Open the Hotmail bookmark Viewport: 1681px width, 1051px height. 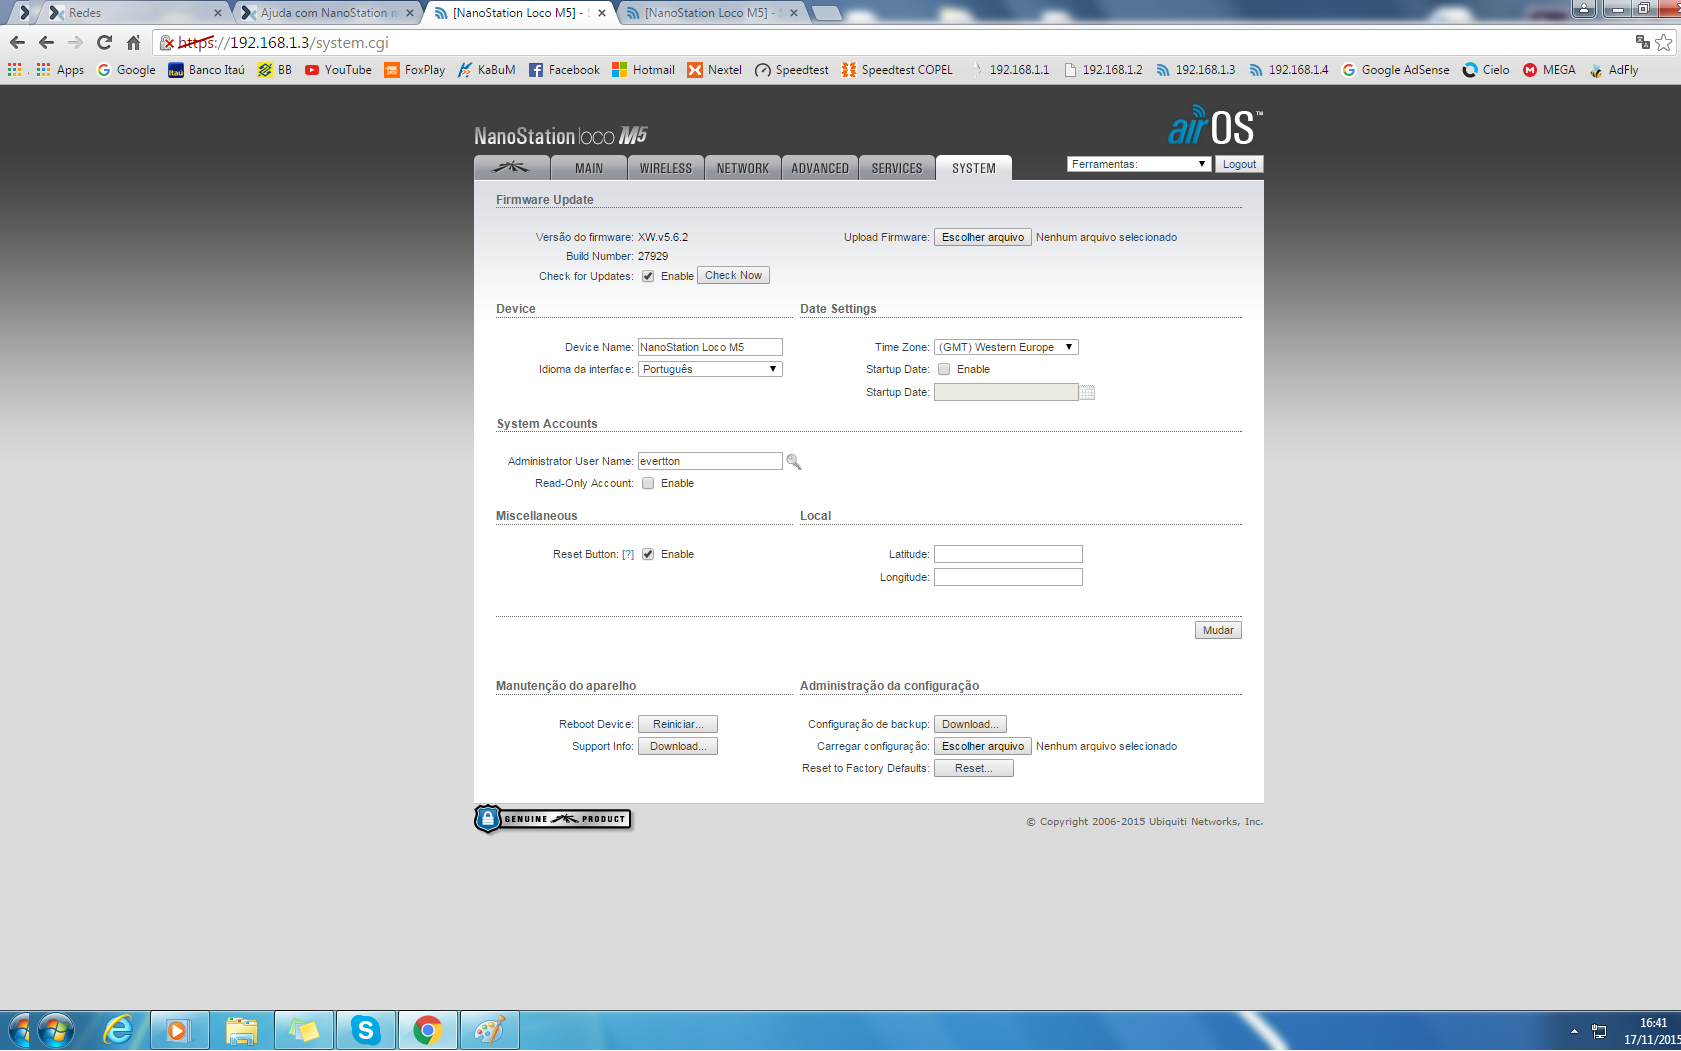pyautogui.click(x=643, y=70)
